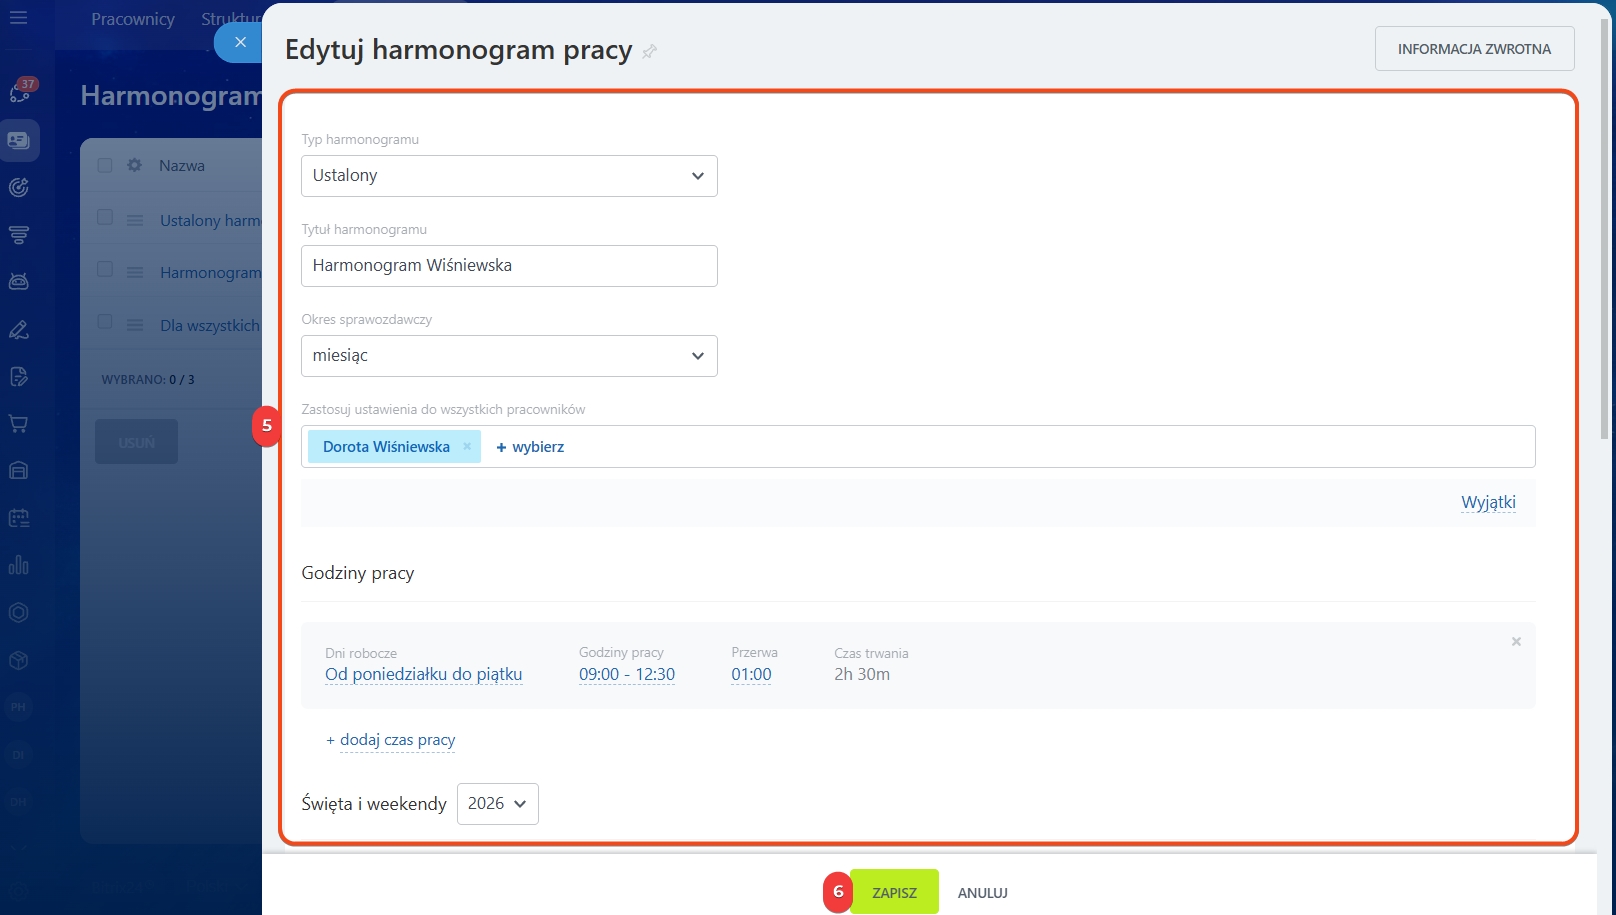Select the Dla wszystkich row checkbox

105,322
